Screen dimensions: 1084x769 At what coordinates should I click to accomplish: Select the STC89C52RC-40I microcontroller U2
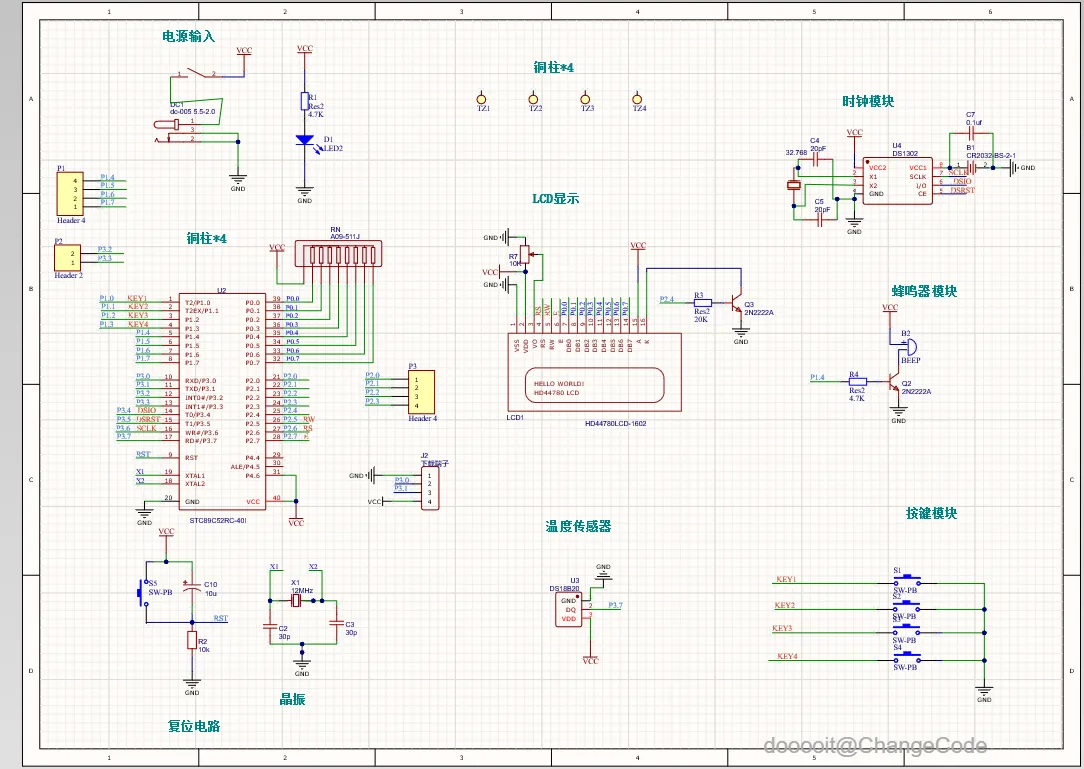[x=223, y=401]
